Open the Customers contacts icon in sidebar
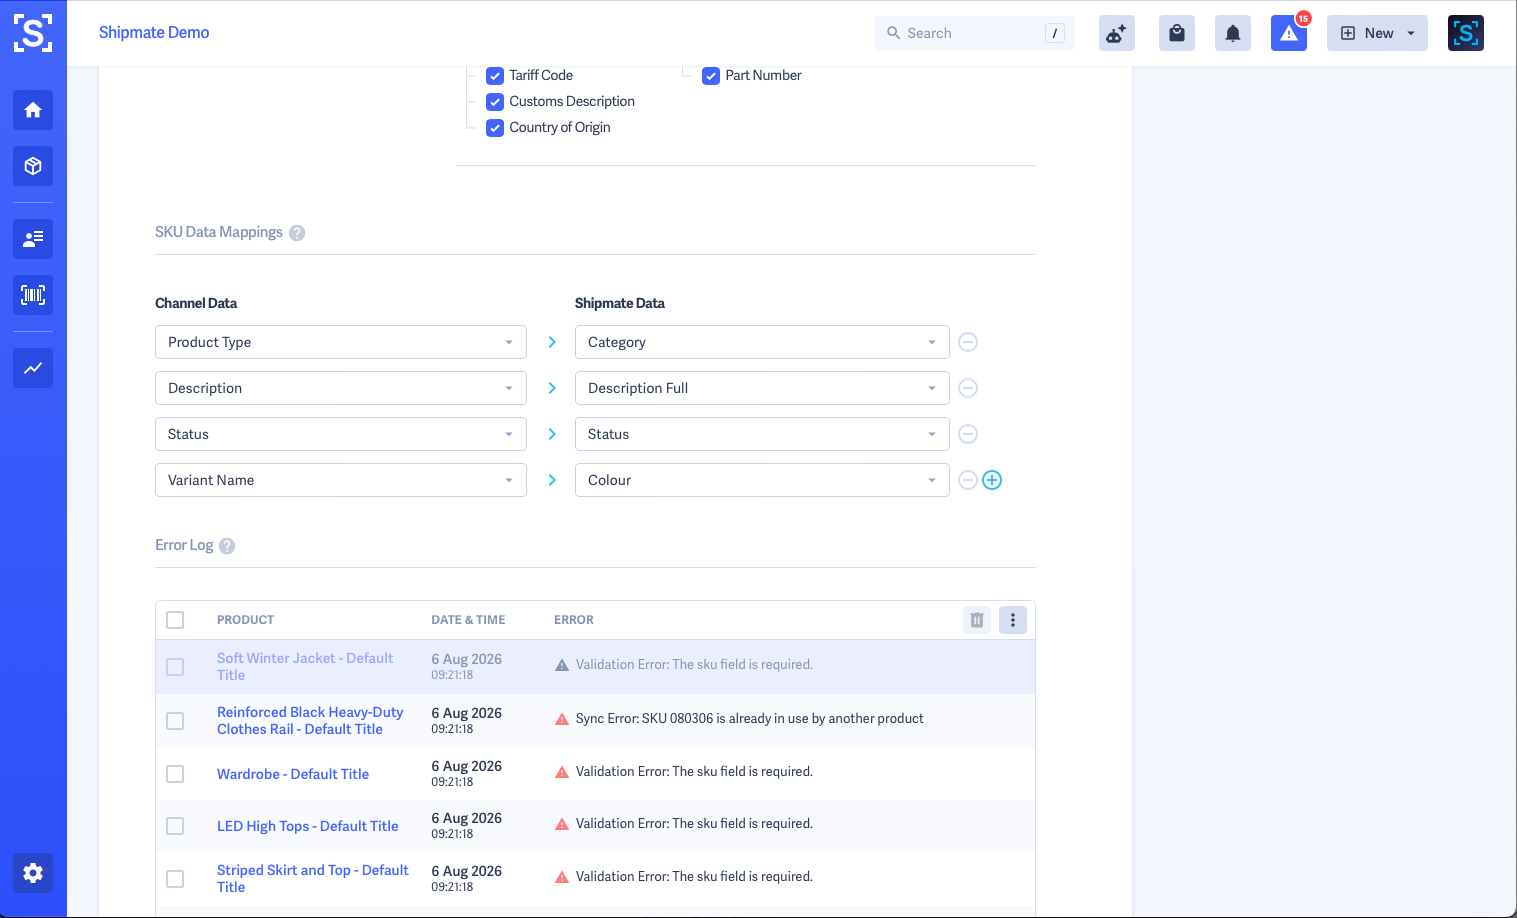 click(x=33, y=239)
